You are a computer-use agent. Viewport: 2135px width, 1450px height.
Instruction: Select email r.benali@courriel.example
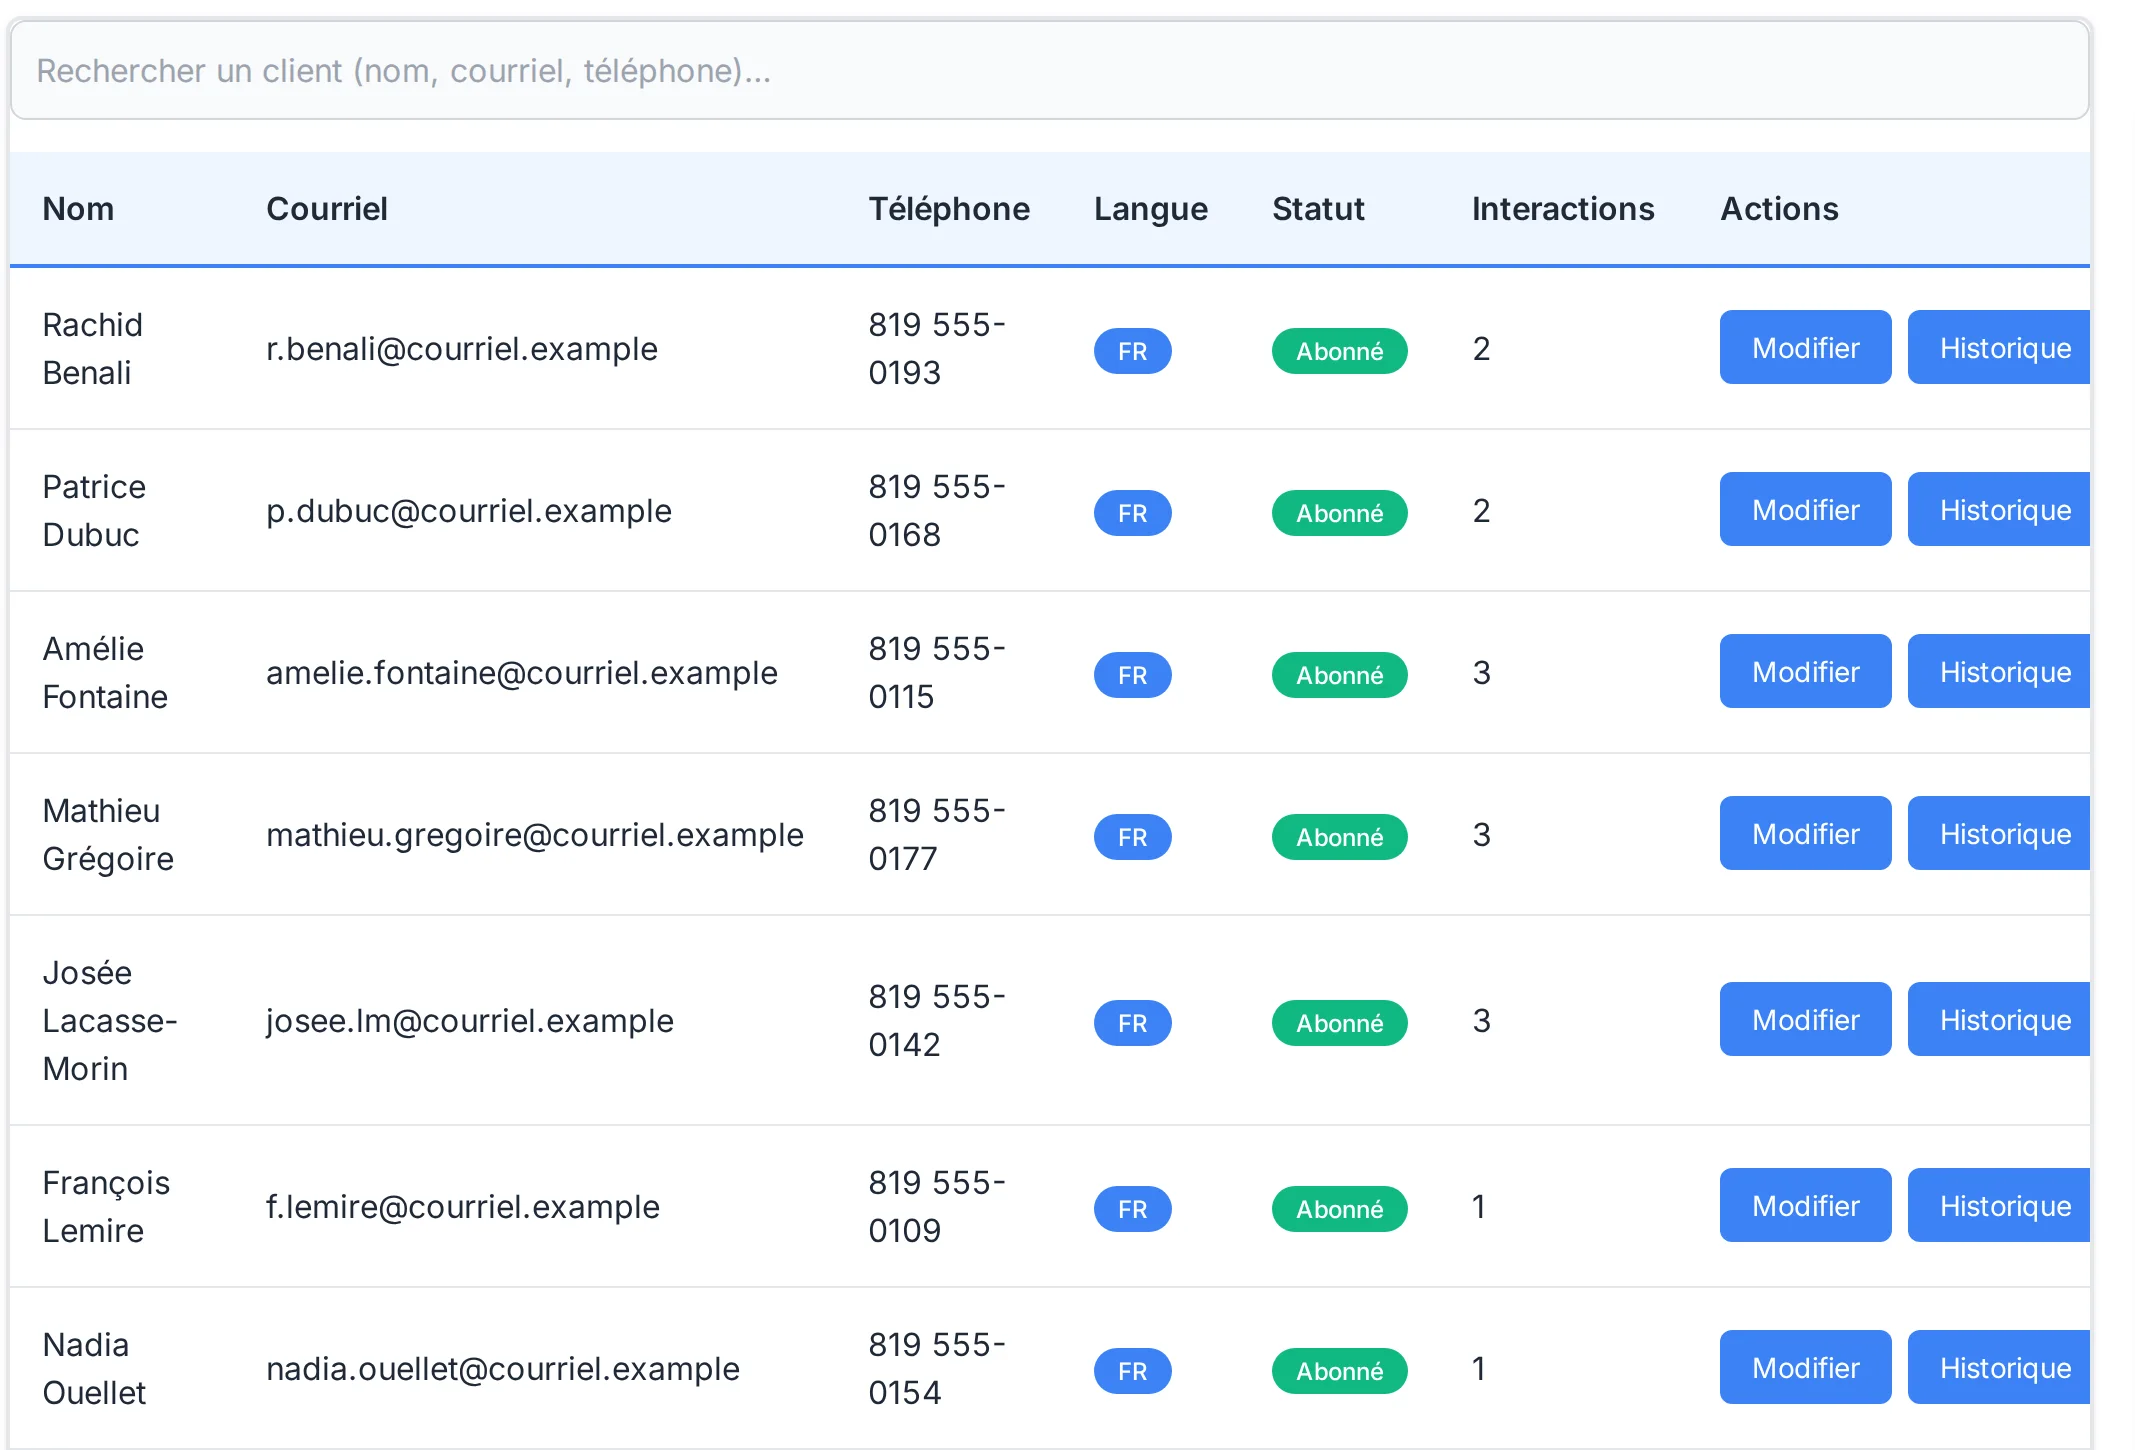point(462,349)
